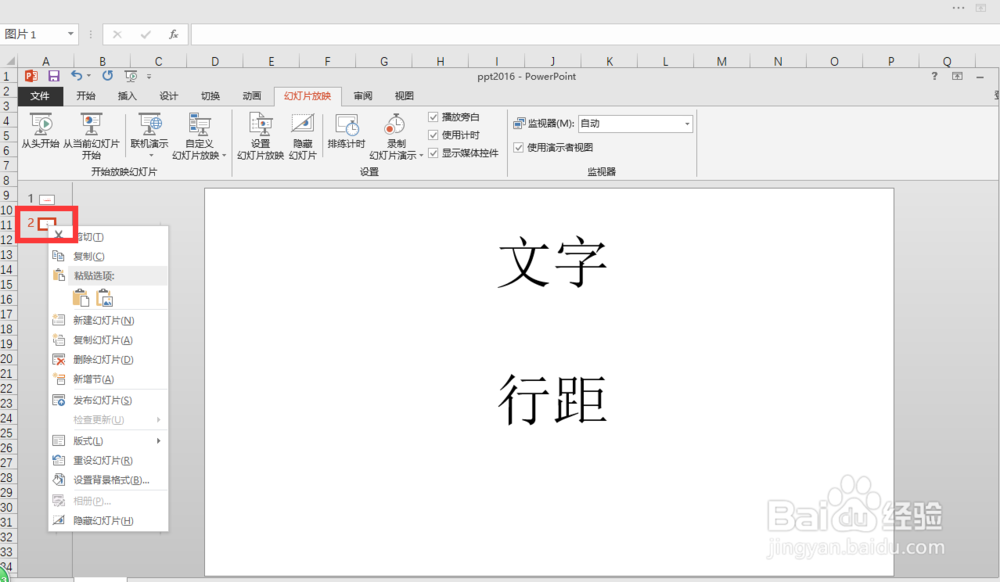Open the 监视器 自动 dropdown
The image size is (1000, 582).
687,123
